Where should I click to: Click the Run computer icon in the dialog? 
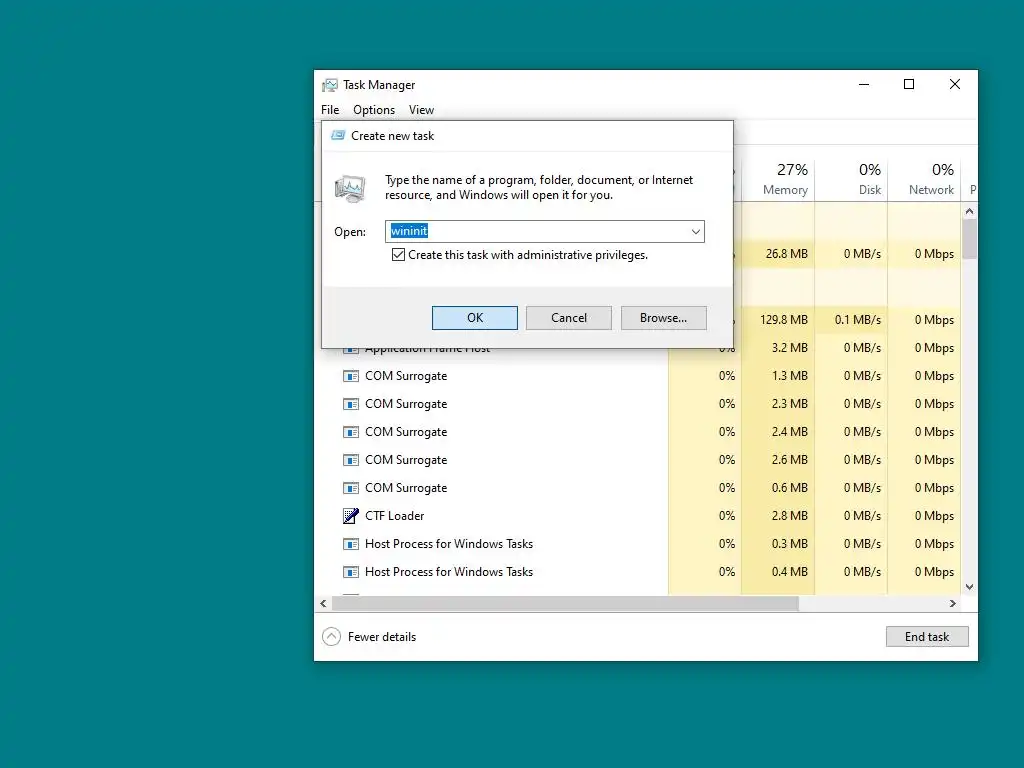(350, 188)
